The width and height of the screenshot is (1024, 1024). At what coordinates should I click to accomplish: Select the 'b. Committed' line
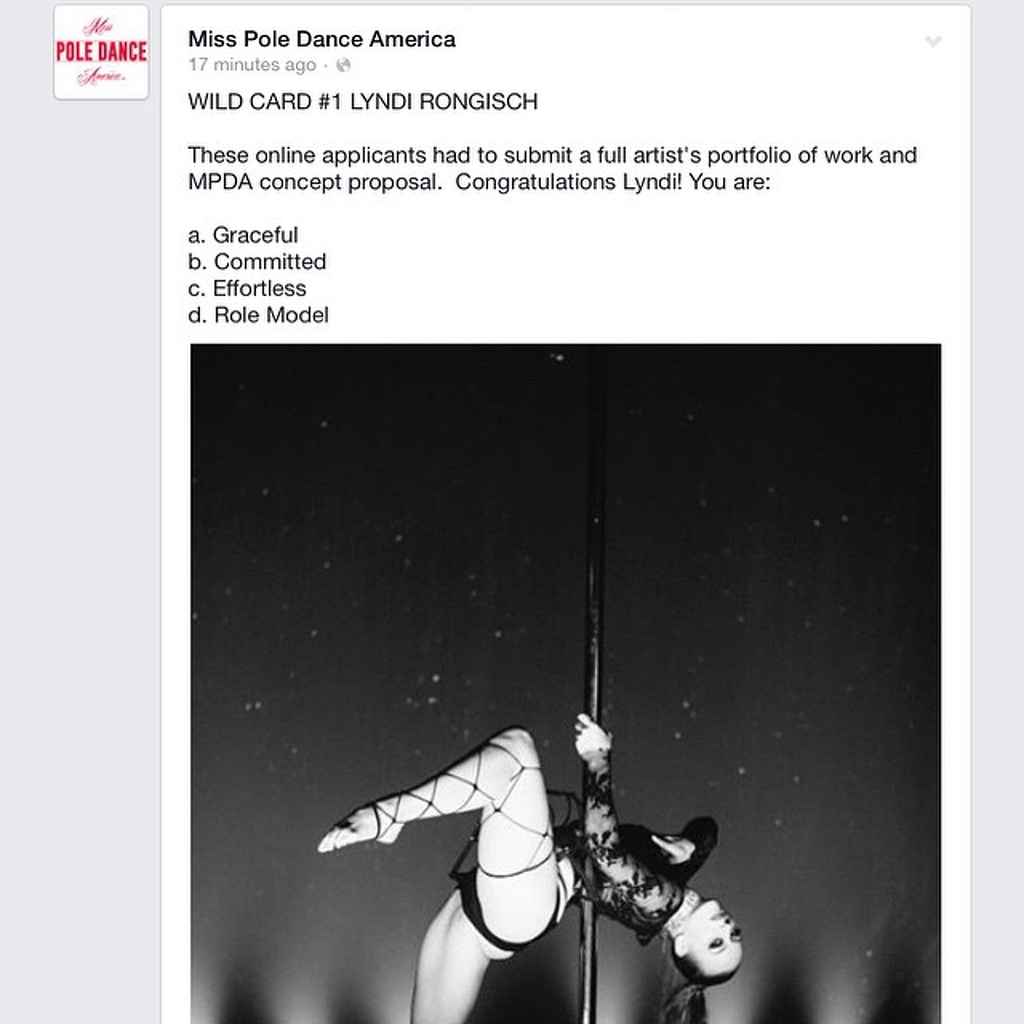(x=257, y=262)
